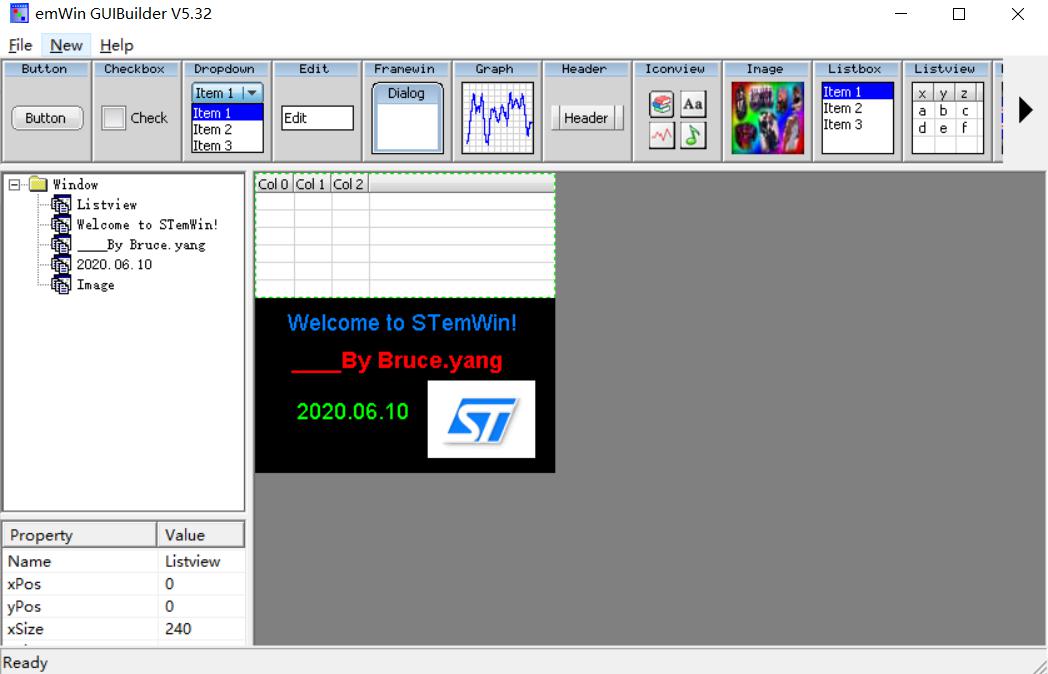Select the 2020.06.10 tree item
Image resolution: width=1048 pixels, height=674 pixels.
pyautogui.click(x=114, y=265)
